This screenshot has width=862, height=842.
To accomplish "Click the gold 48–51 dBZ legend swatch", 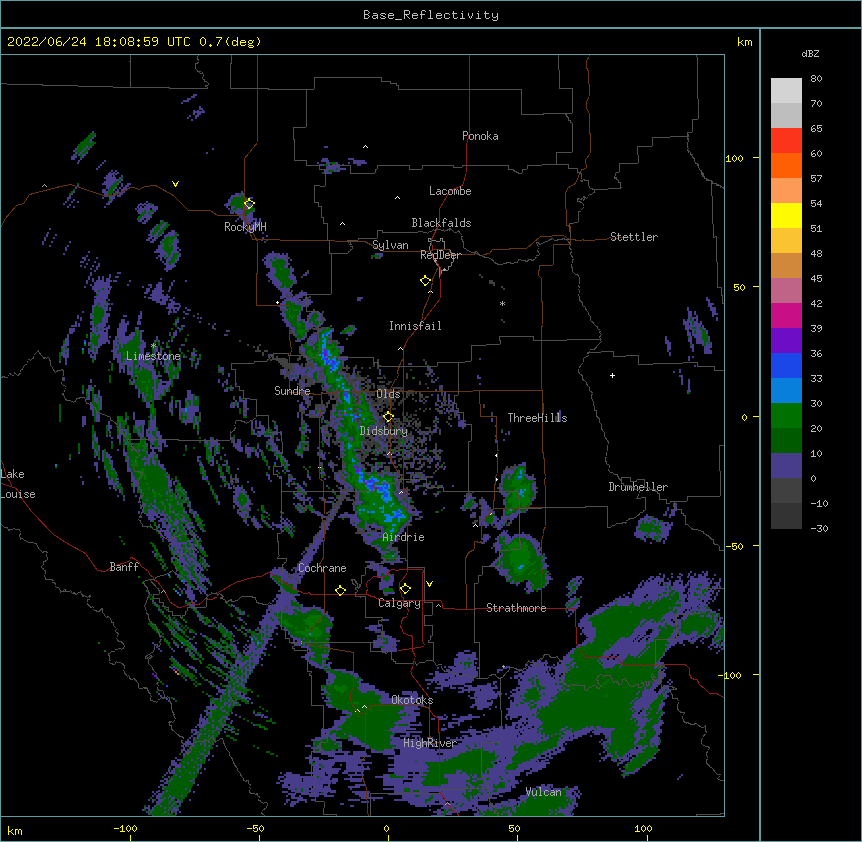I will [786, 241].
